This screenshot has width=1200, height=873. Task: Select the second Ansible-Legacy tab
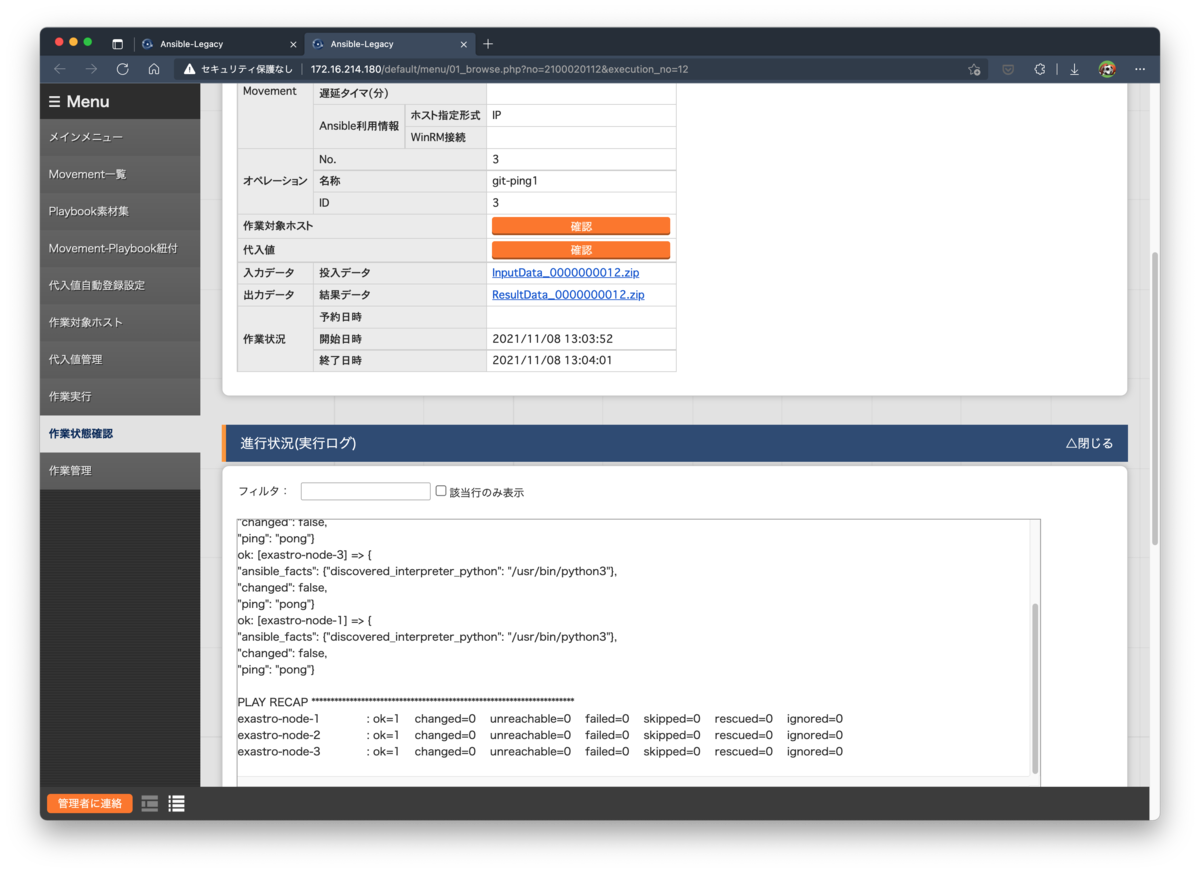click(x=389, y=44)
